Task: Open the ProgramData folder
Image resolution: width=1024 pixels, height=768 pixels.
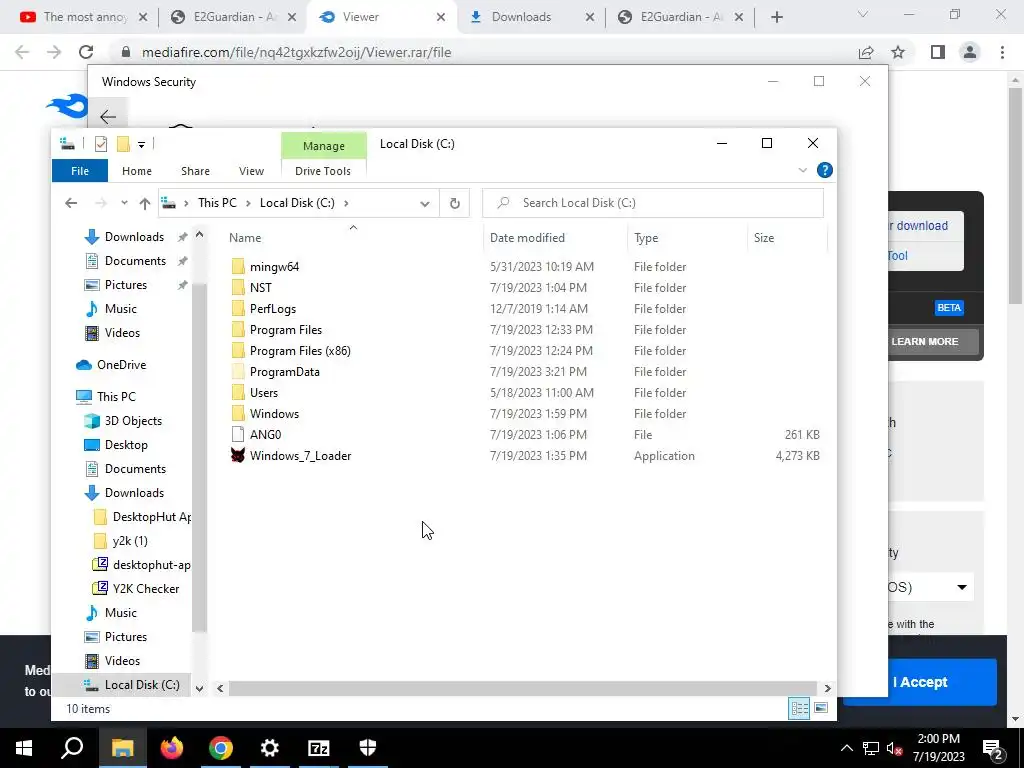Action: pos(284,372)
